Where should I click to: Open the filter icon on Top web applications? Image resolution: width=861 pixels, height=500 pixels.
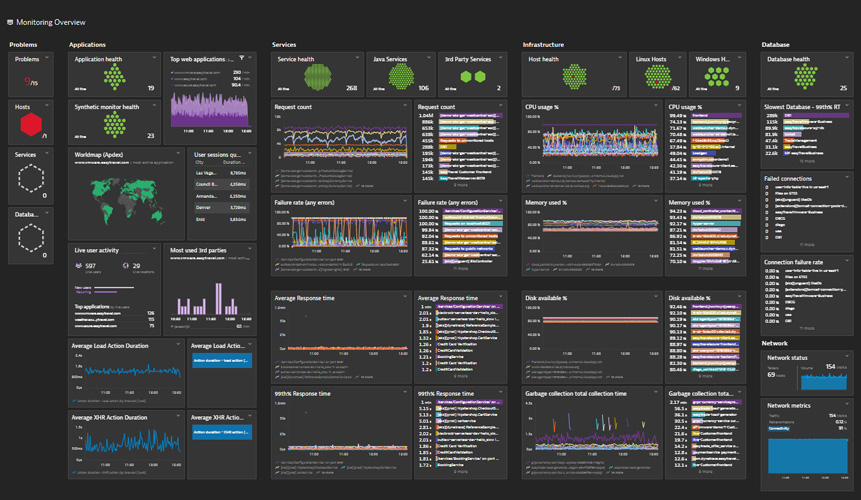(243, 59)
